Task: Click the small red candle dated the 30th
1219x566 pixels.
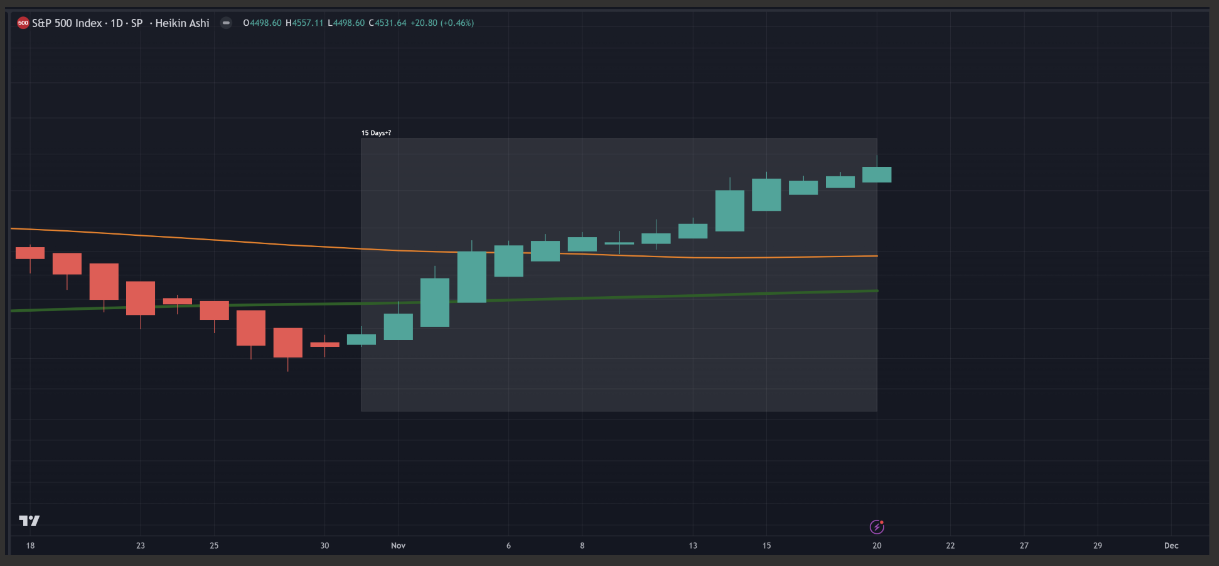Action: tap(324, 344)
